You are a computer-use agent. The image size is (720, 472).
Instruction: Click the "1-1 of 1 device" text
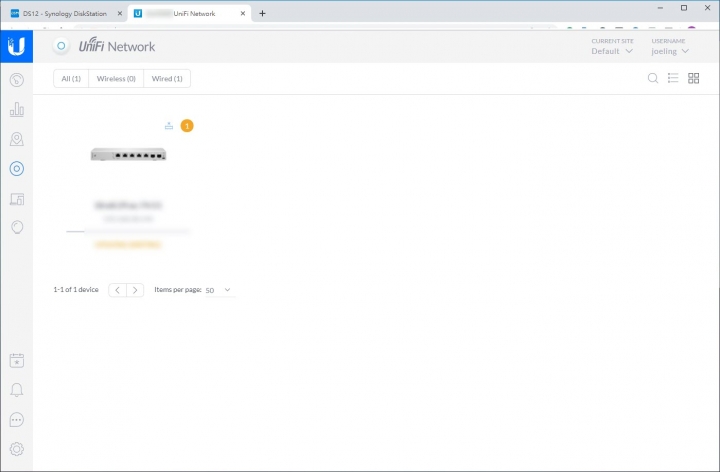point(76,290)
